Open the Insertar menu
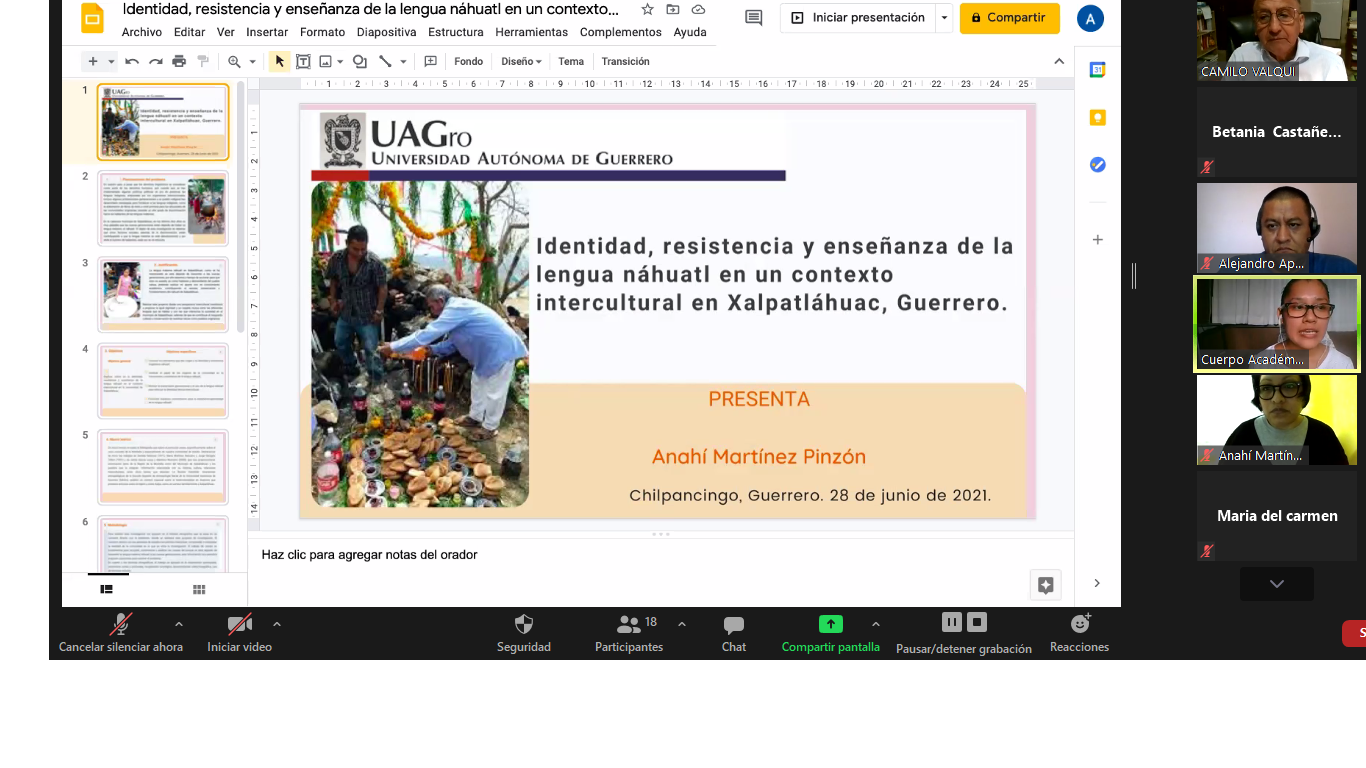Image resolution: width=1366 pixels, height=768 pixels. pos(267,32)
